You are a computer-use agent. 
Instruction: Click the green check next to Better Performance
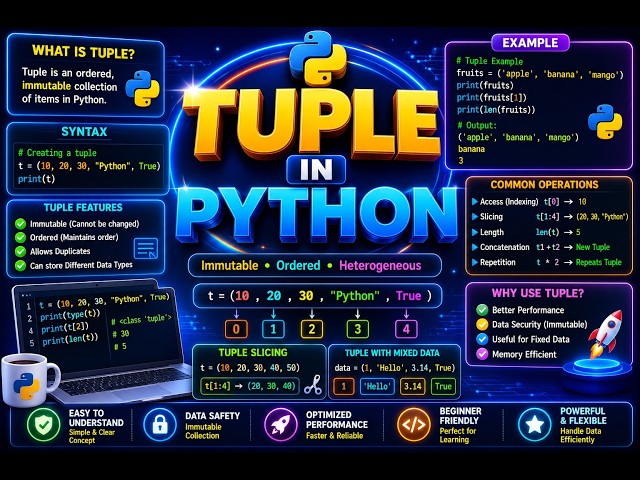[x=482, y=310]
